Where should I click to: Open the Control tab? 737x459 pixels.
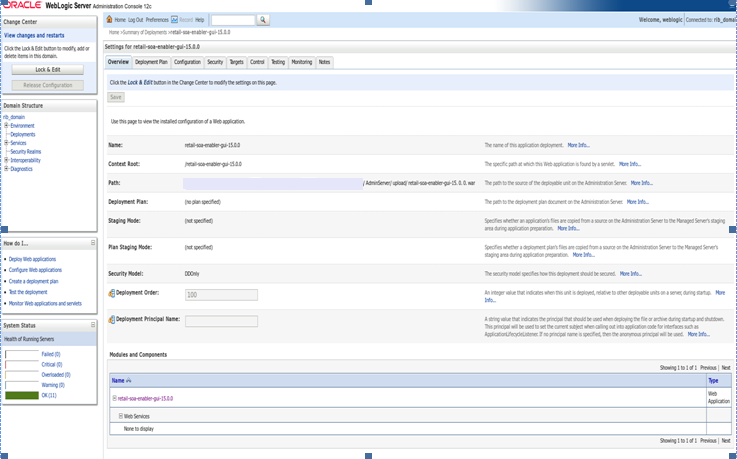point(257,62)
